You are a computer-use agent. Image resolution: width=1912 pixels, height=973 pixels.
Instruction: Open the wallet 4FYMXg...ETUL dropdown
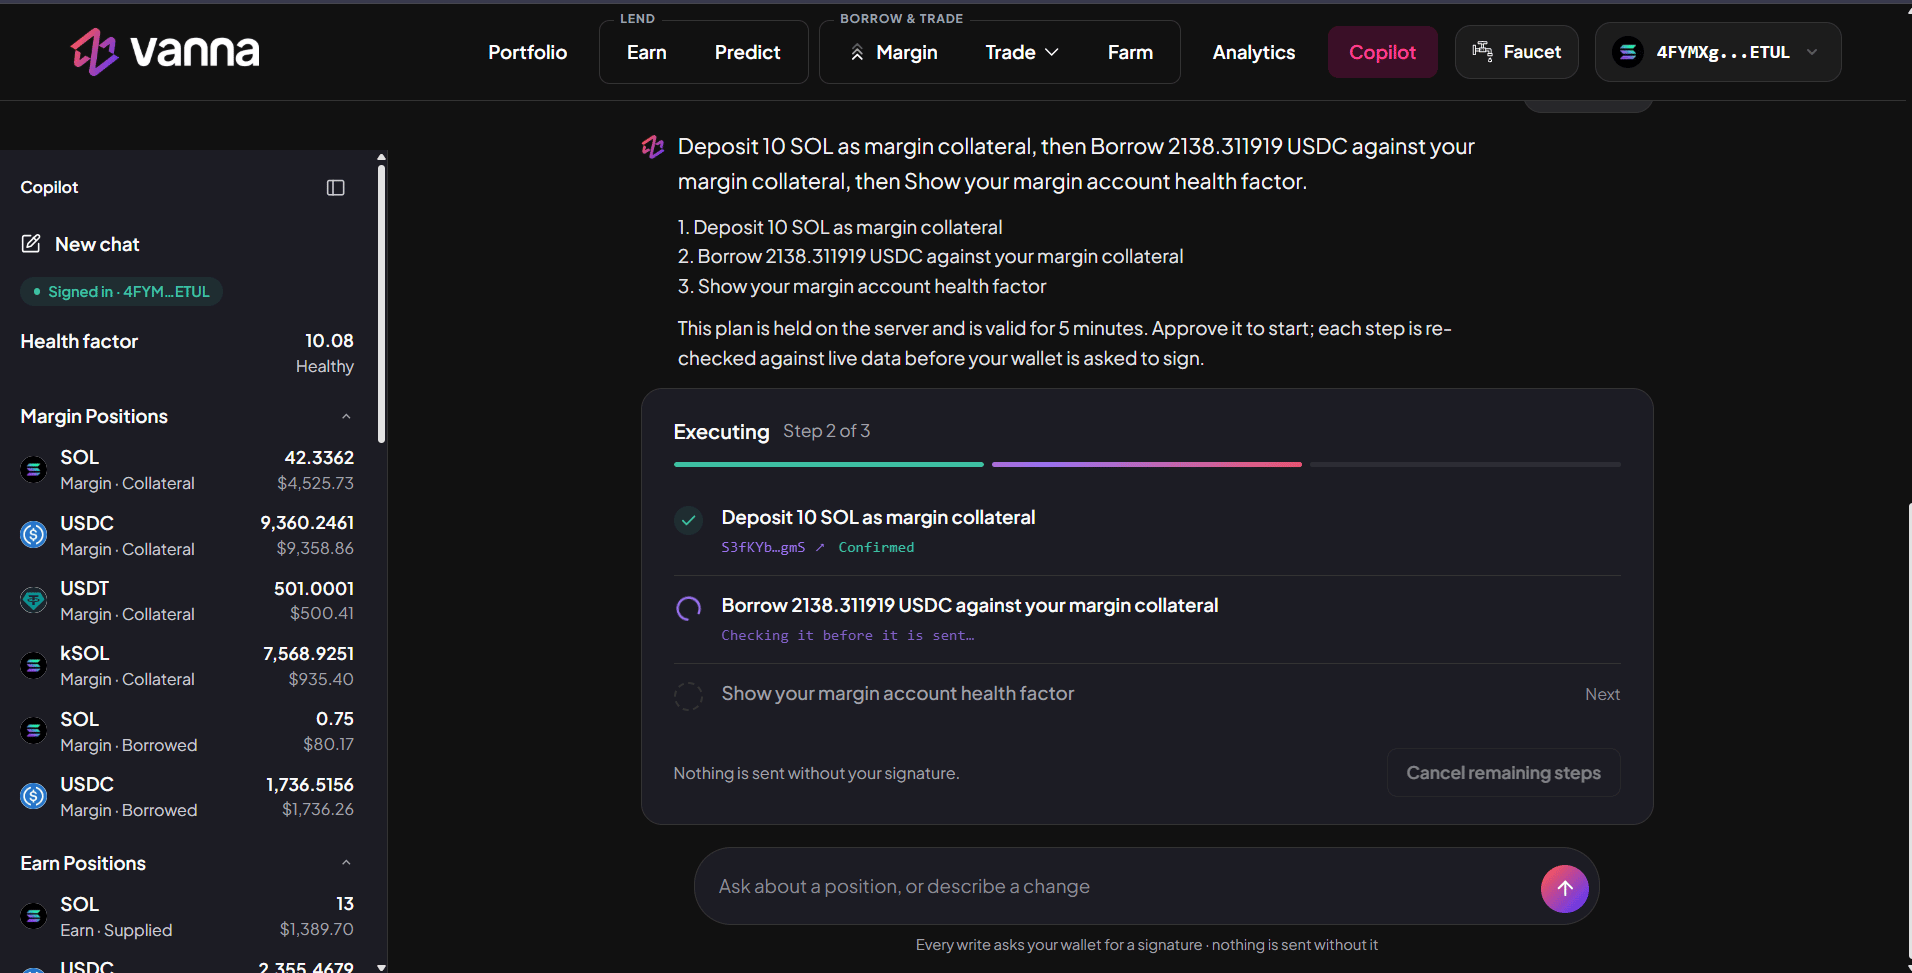[x=1718, y=52]
